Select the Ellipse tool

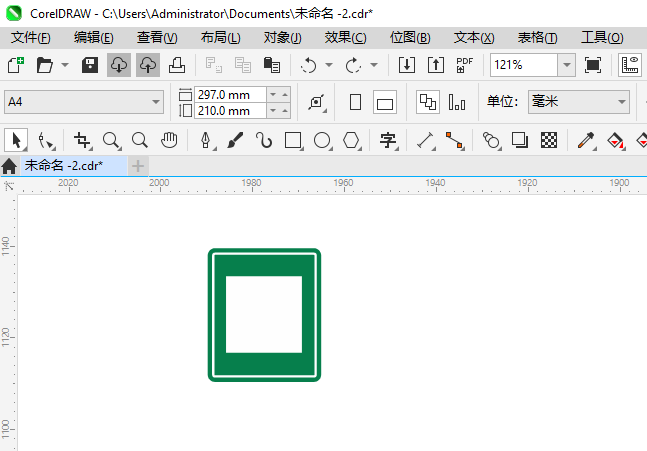click(x=323, y=140)
